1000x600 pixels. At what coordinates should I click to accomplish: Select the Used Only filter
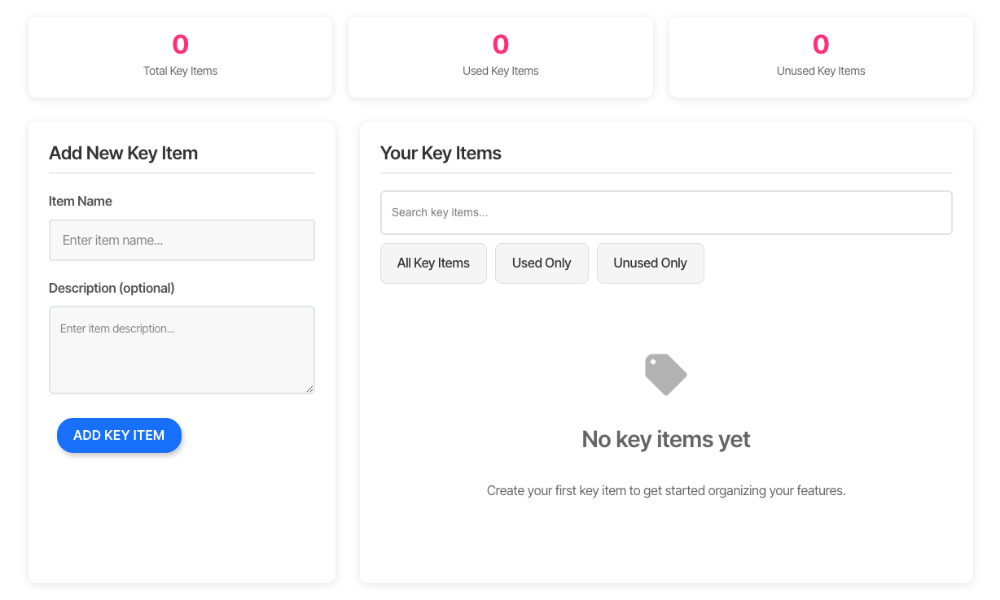[541, 263]
